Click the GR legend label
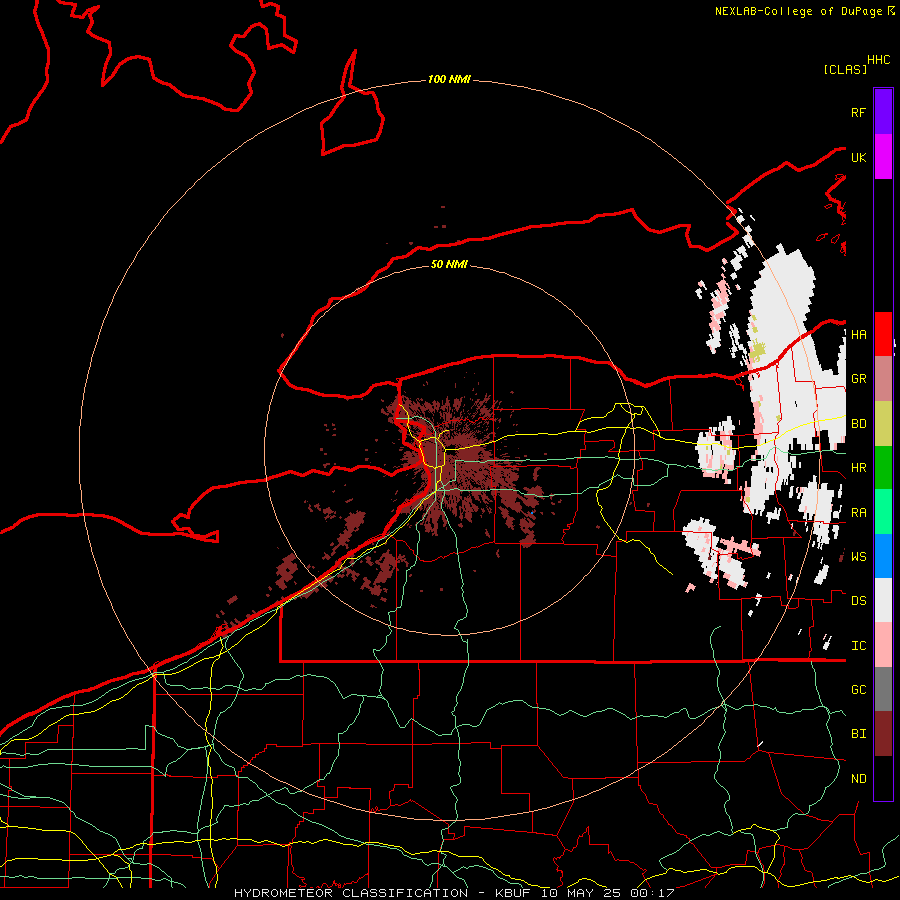Image resolution: width=900 pixels, height=900 pixels. tap(859, 379)
